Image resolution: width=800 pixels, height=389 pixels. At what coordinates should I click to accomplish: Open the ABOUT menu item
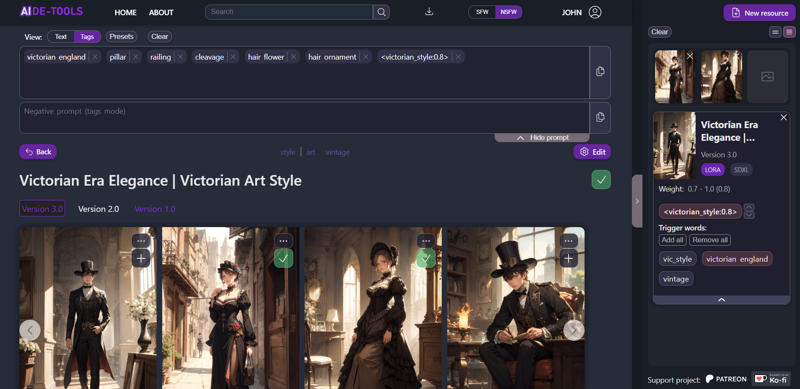tap(161, 13)
